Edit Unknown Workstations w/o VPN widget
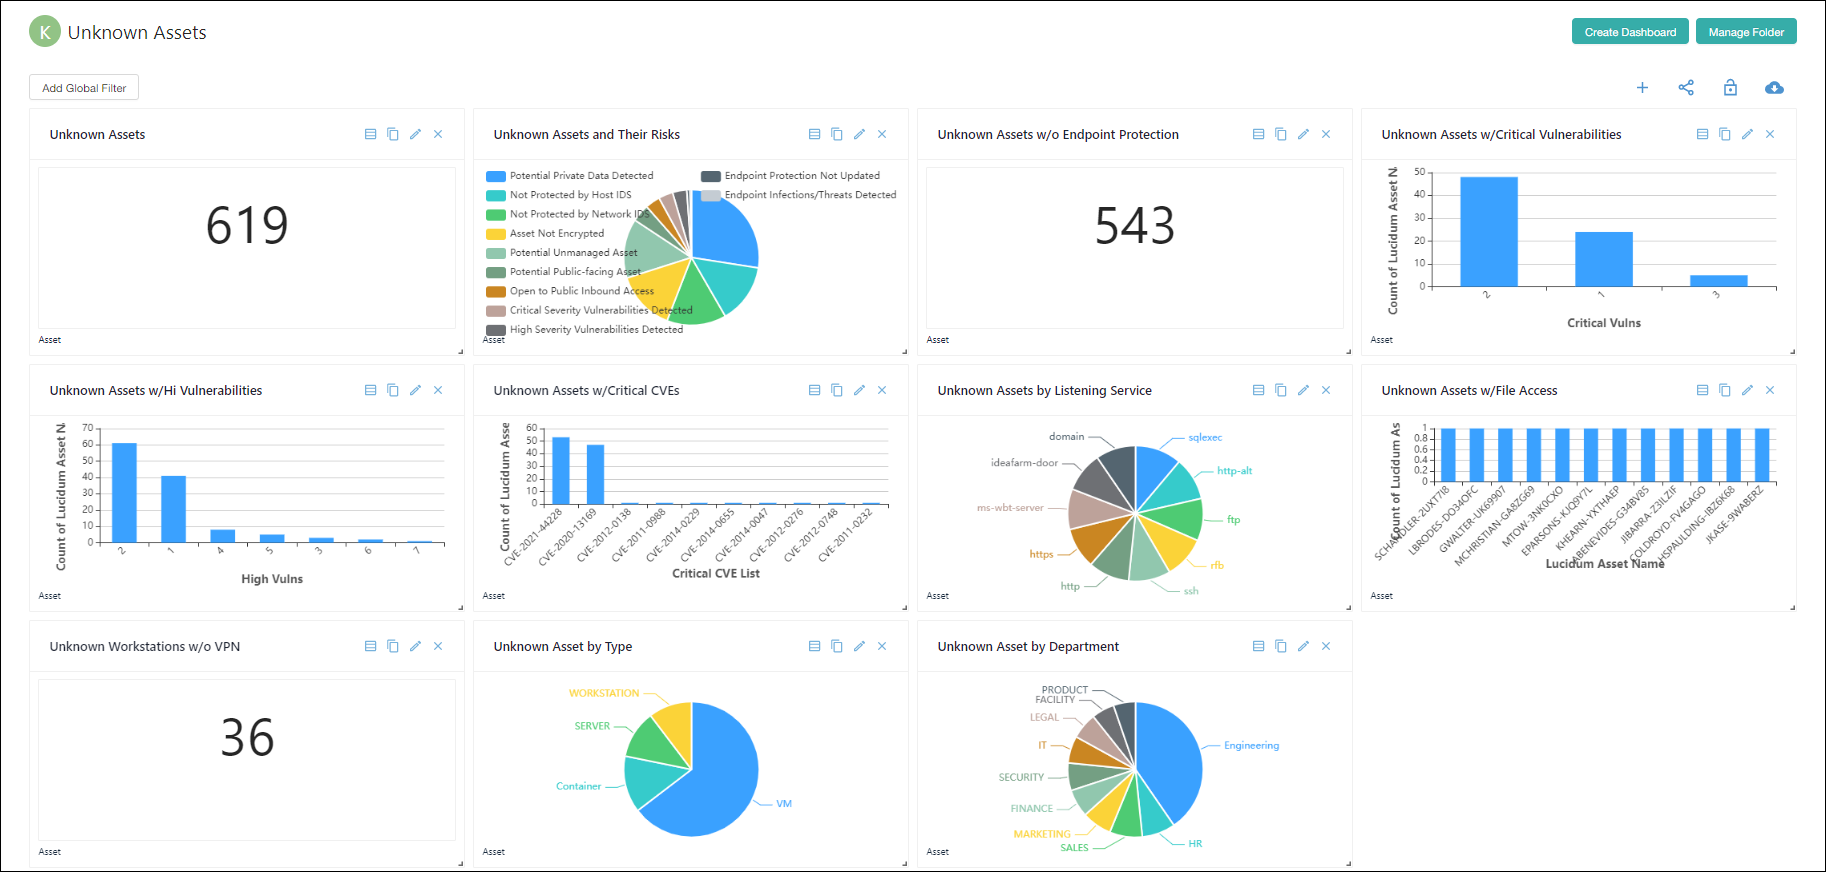 coord(415,646)
